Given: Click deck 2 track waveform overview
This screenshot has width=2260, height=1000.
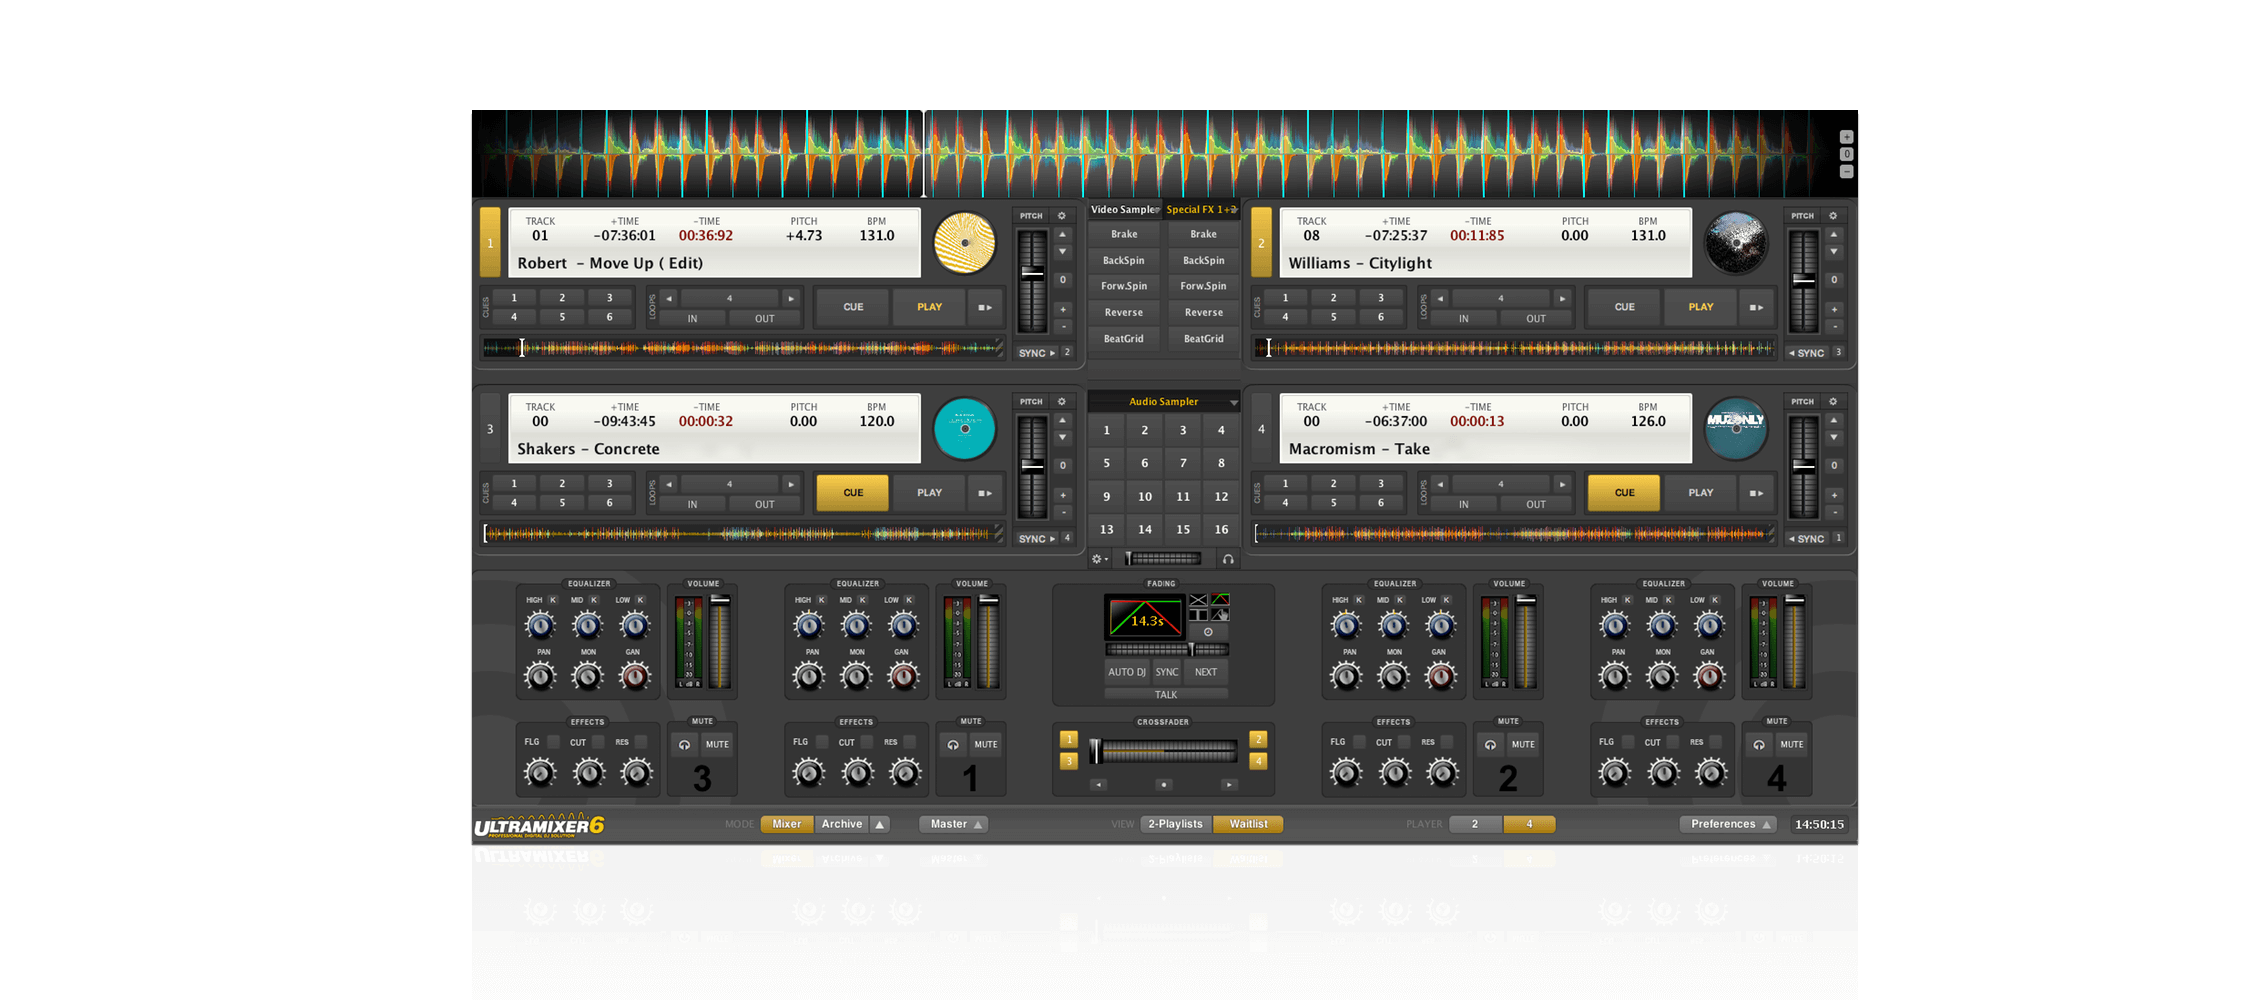Looking at the screenshot, I should [x=1516, y=349].
